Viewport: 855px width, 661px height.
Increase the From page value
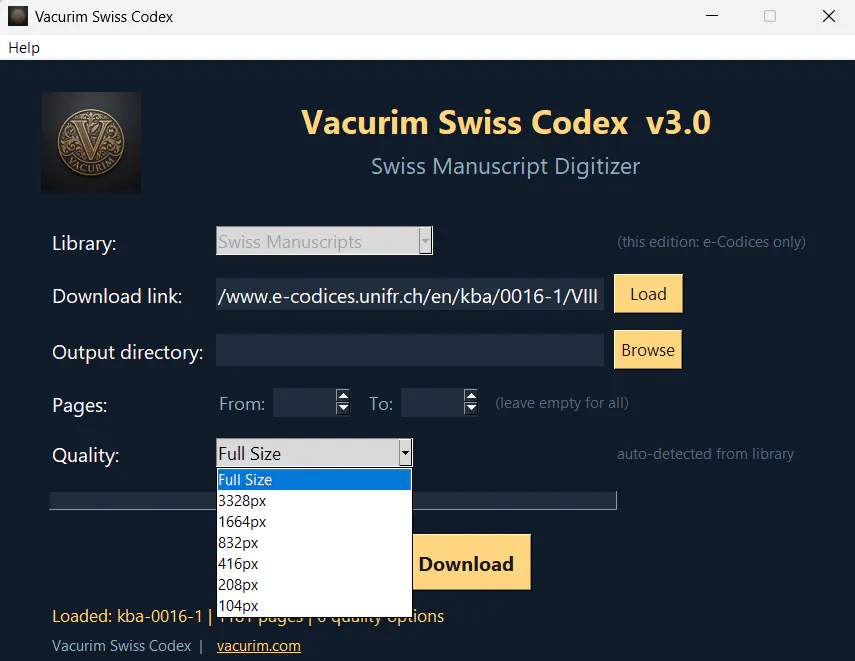pos(343,396)
